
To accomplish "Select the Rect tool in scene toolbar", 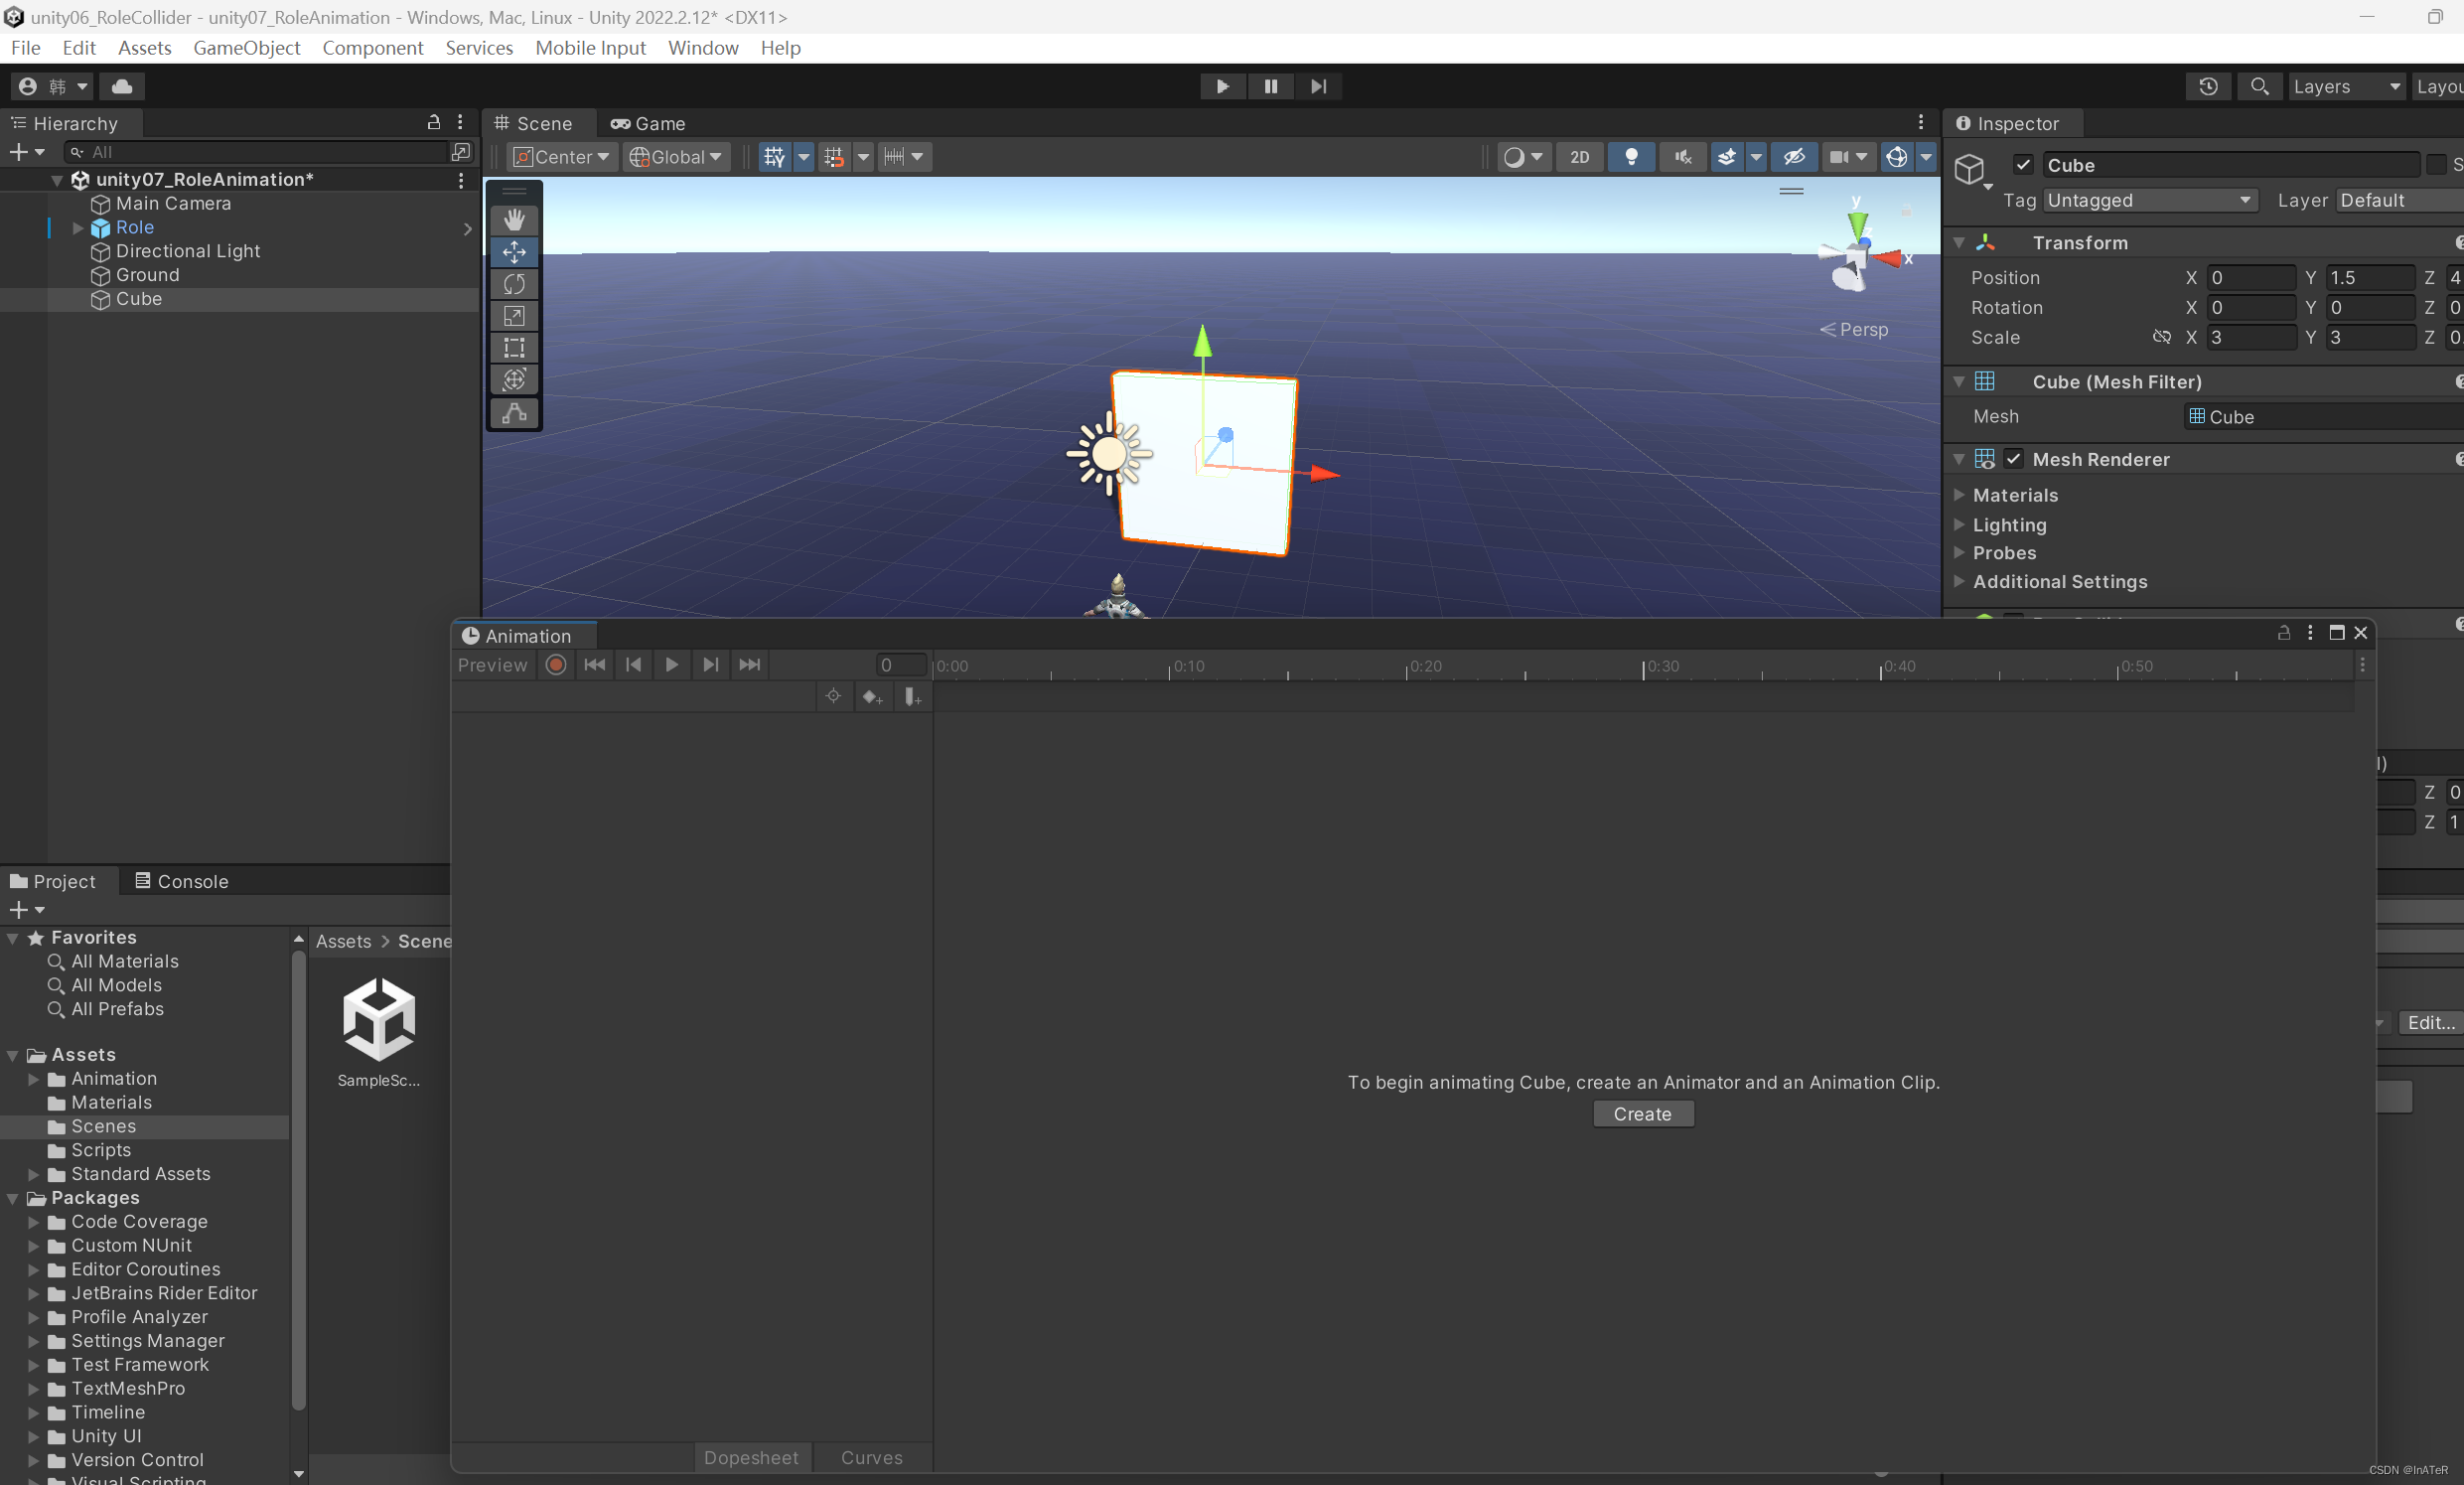I will 514,348.
